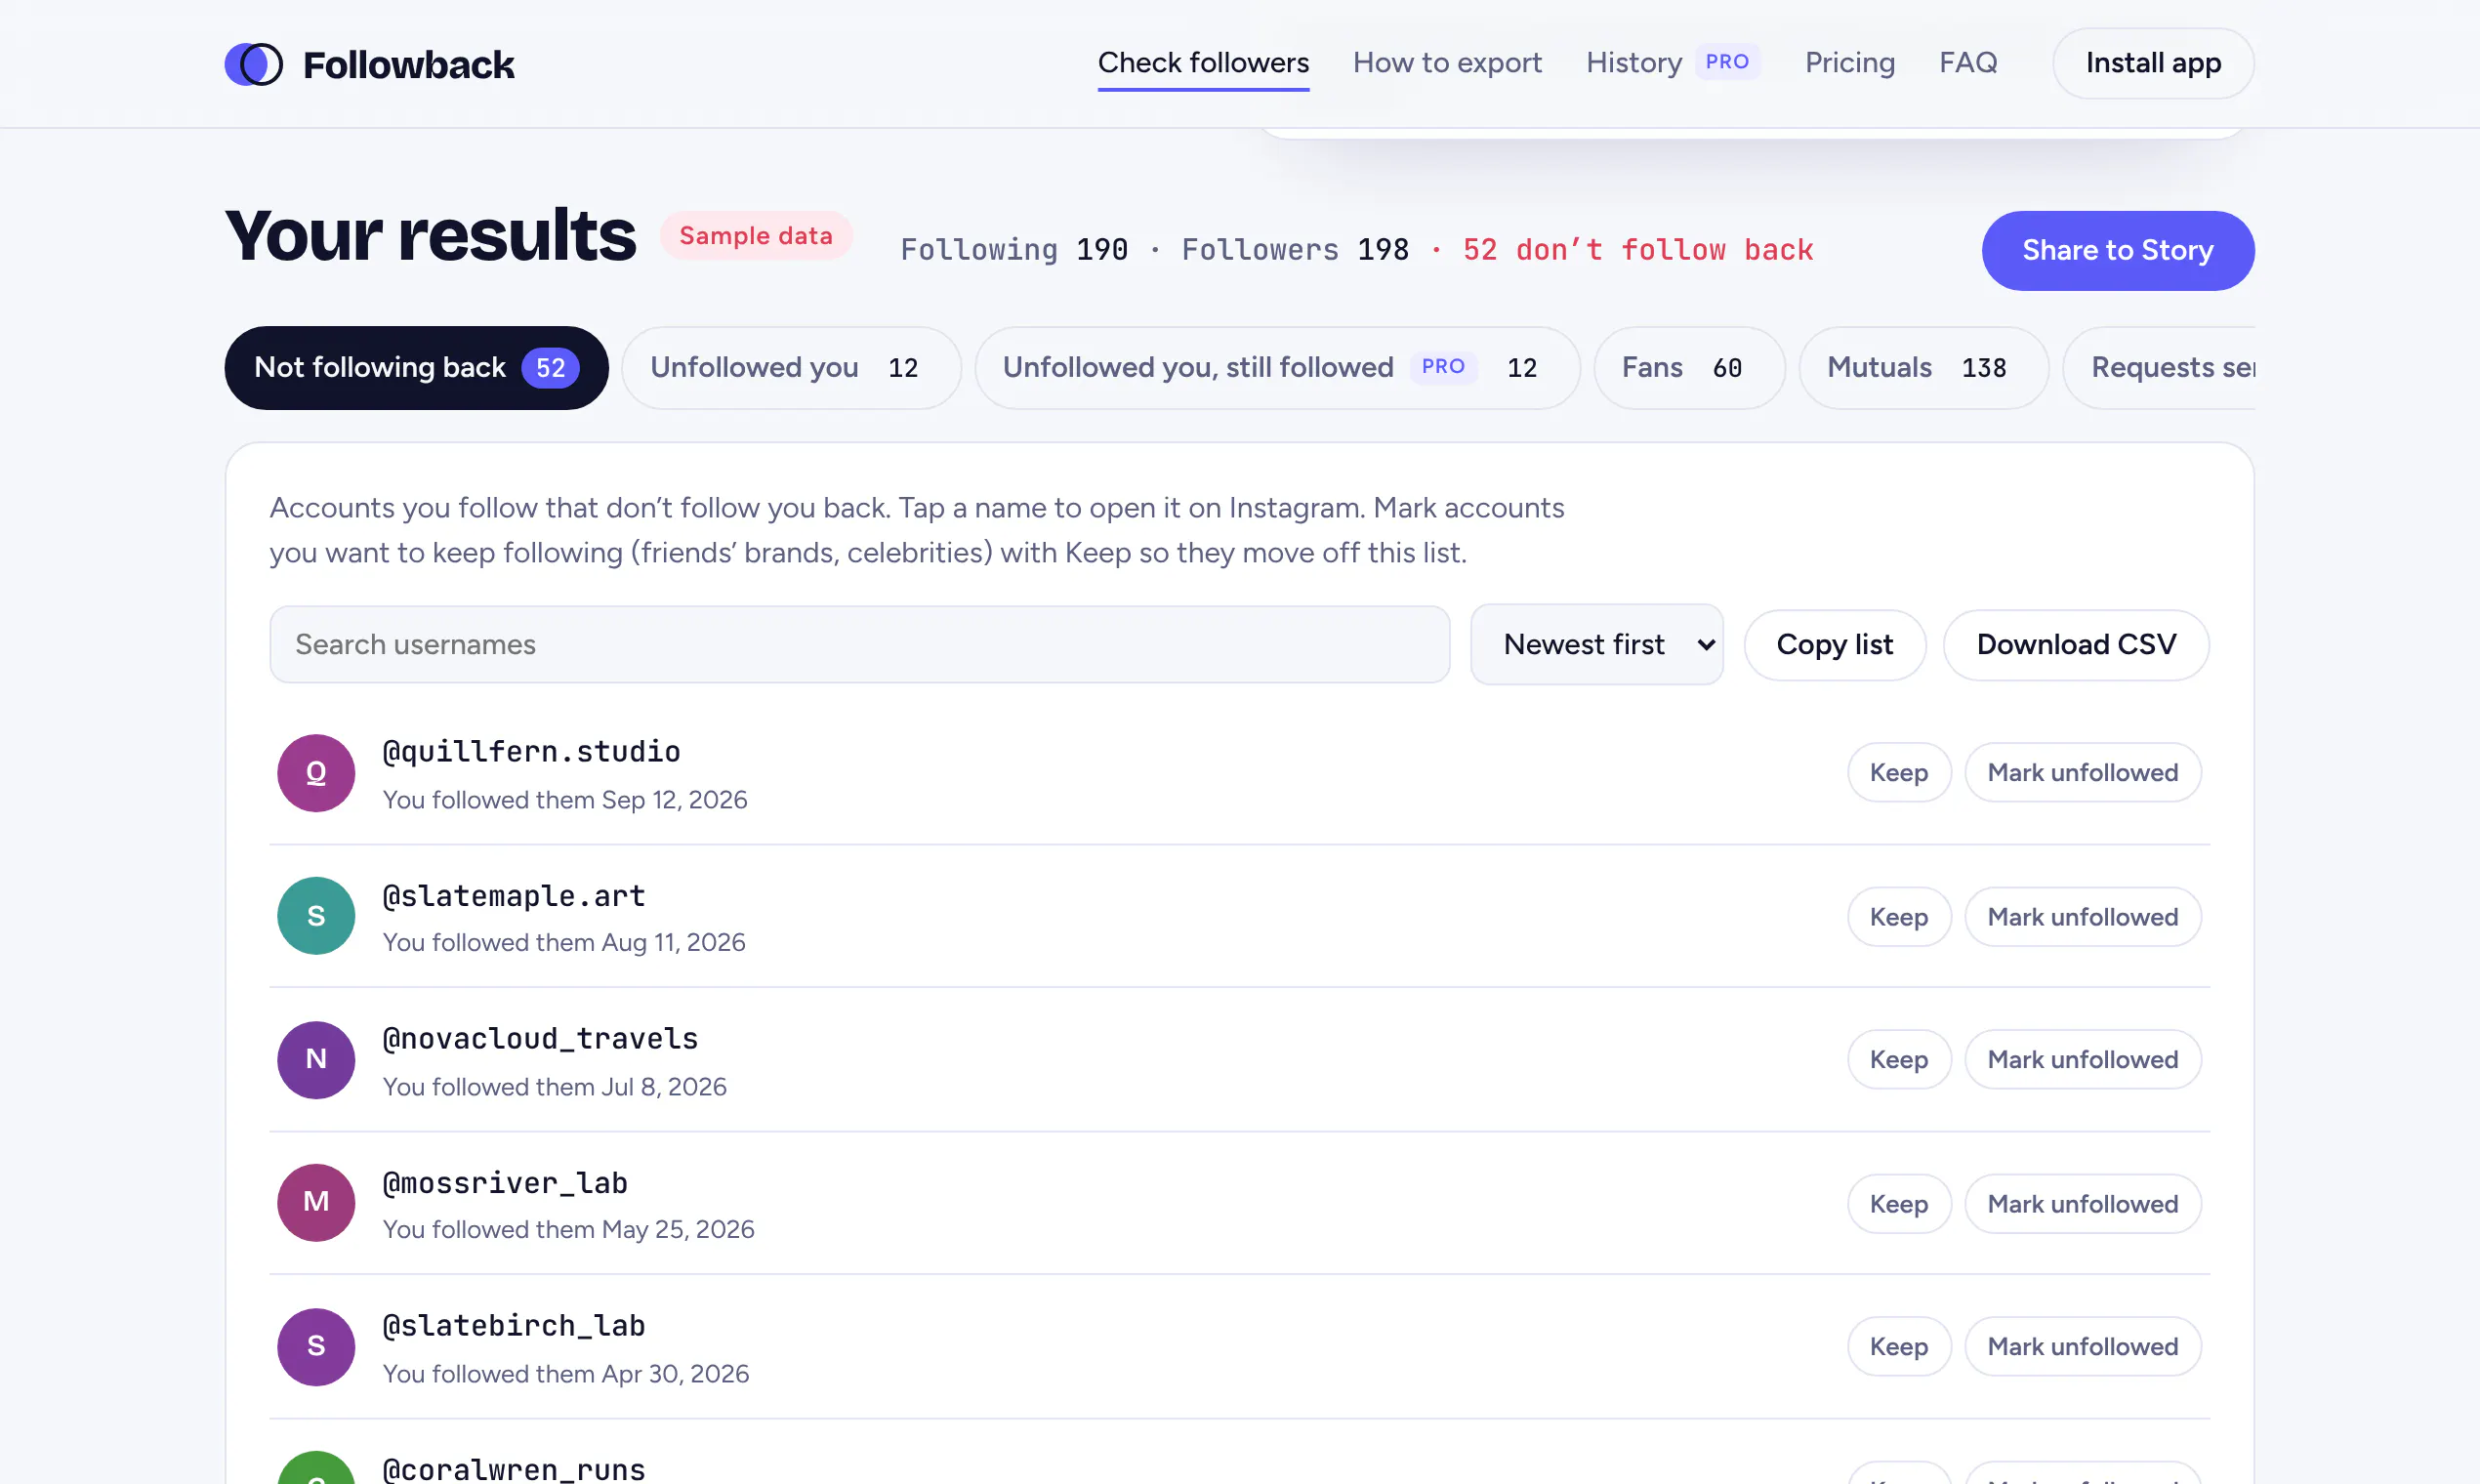Select the Not following back tab

click(x=416, y=367)
